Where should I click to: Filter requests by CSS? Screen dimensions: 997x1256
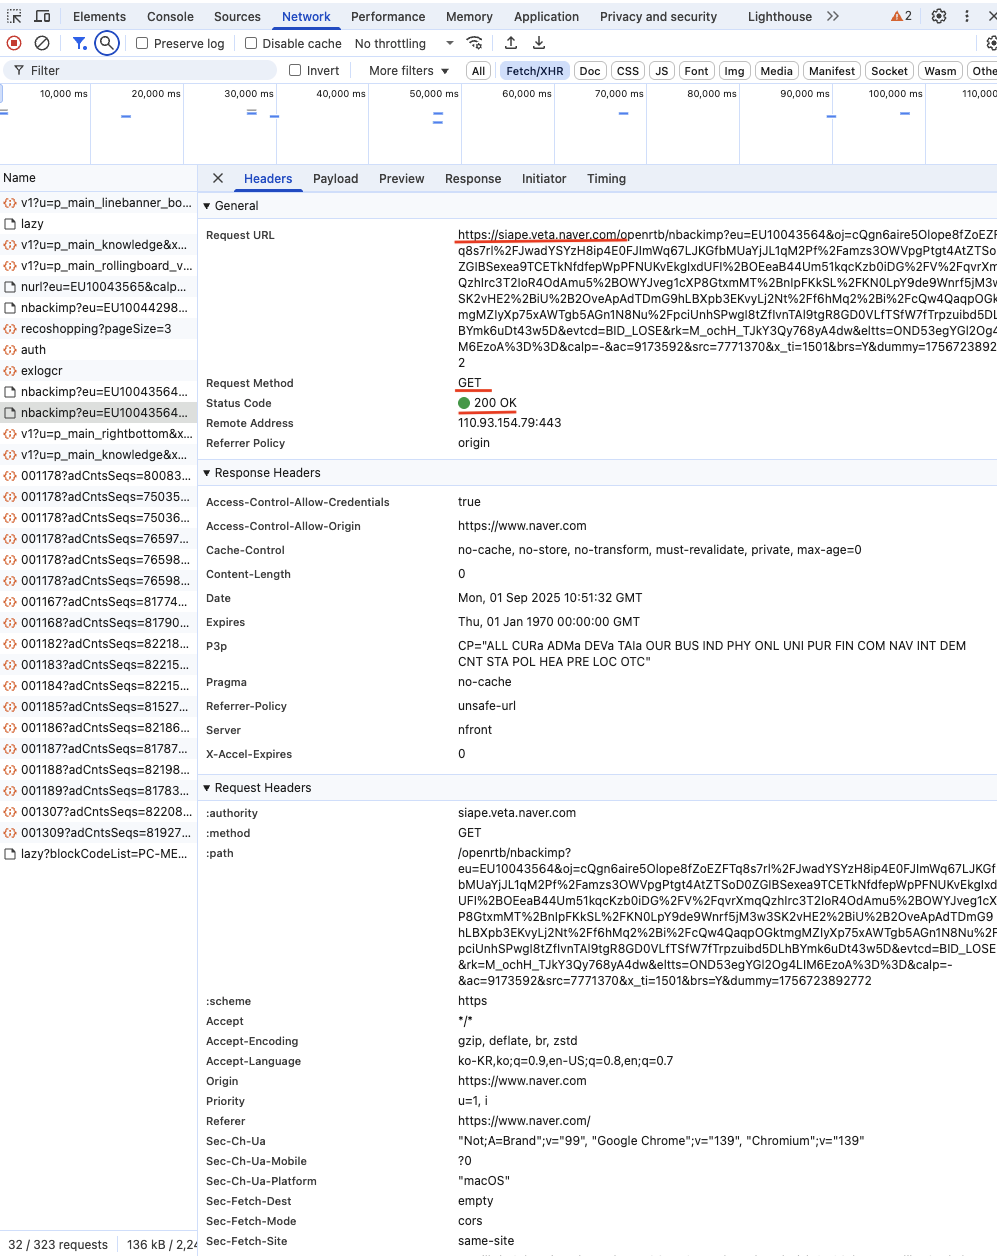[x=628, y=70]
